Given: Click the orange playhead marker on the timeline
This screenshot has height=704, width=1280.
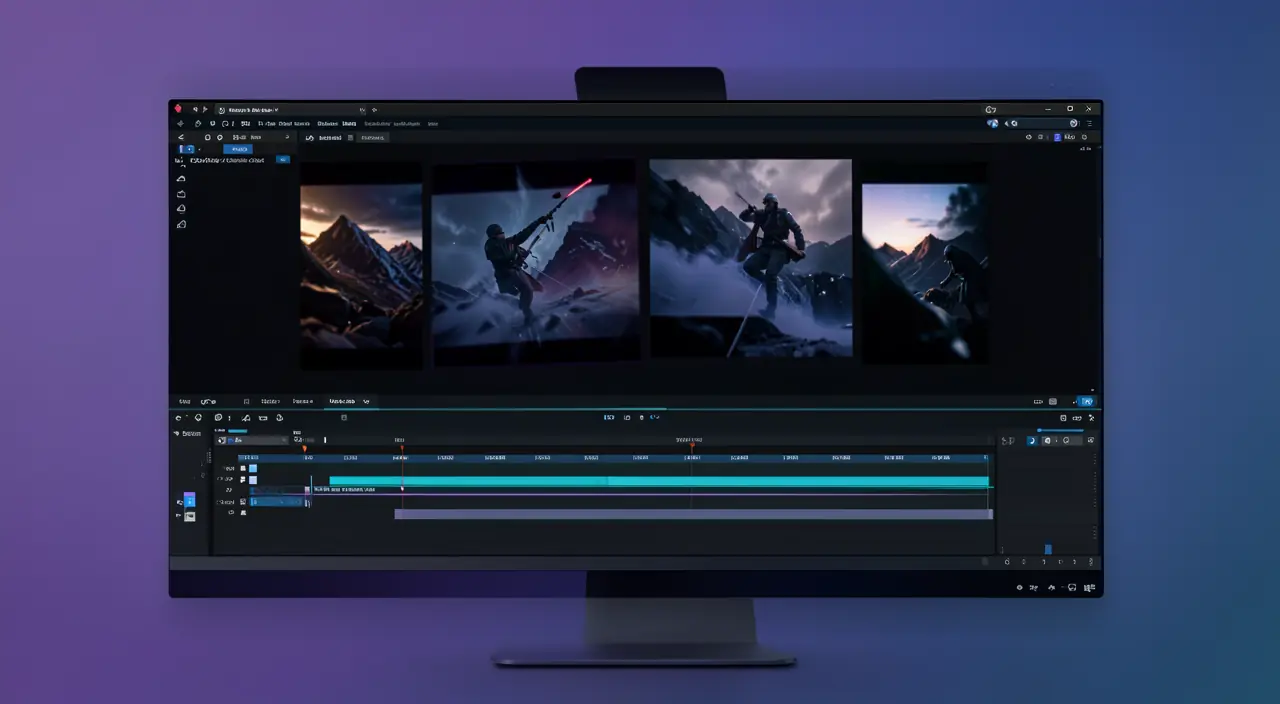Looking at the screenshot, I should (x=305, y=449).
